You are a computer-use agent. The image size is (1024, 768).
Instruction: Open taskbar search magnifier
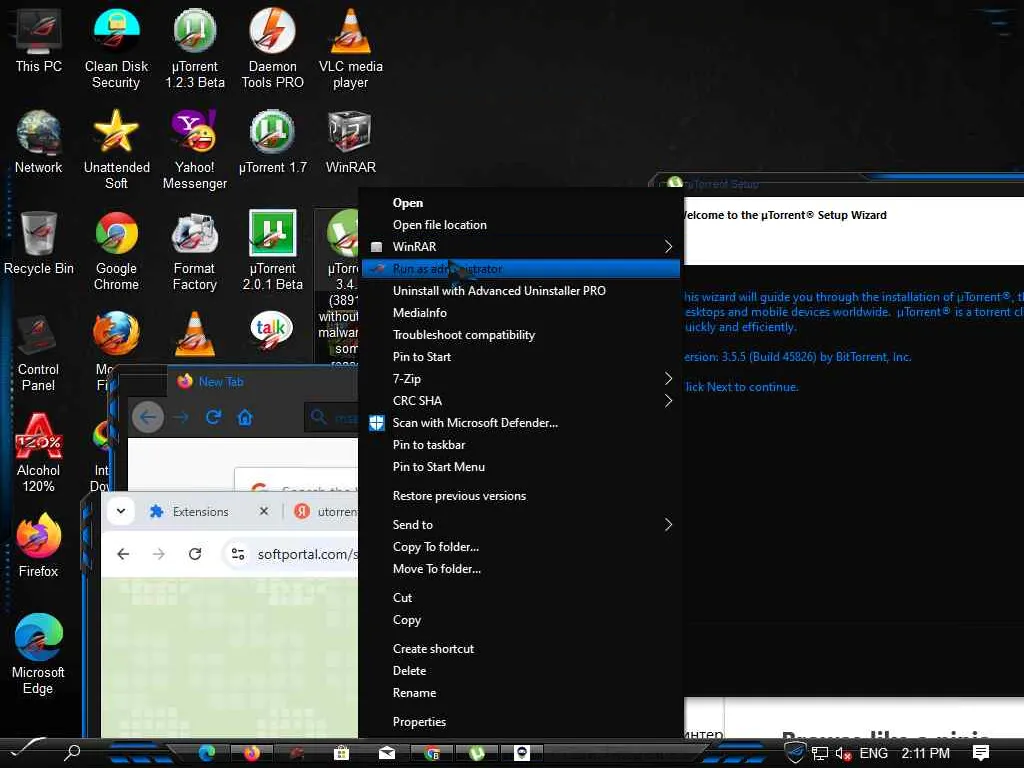click(x=72, y=753)
